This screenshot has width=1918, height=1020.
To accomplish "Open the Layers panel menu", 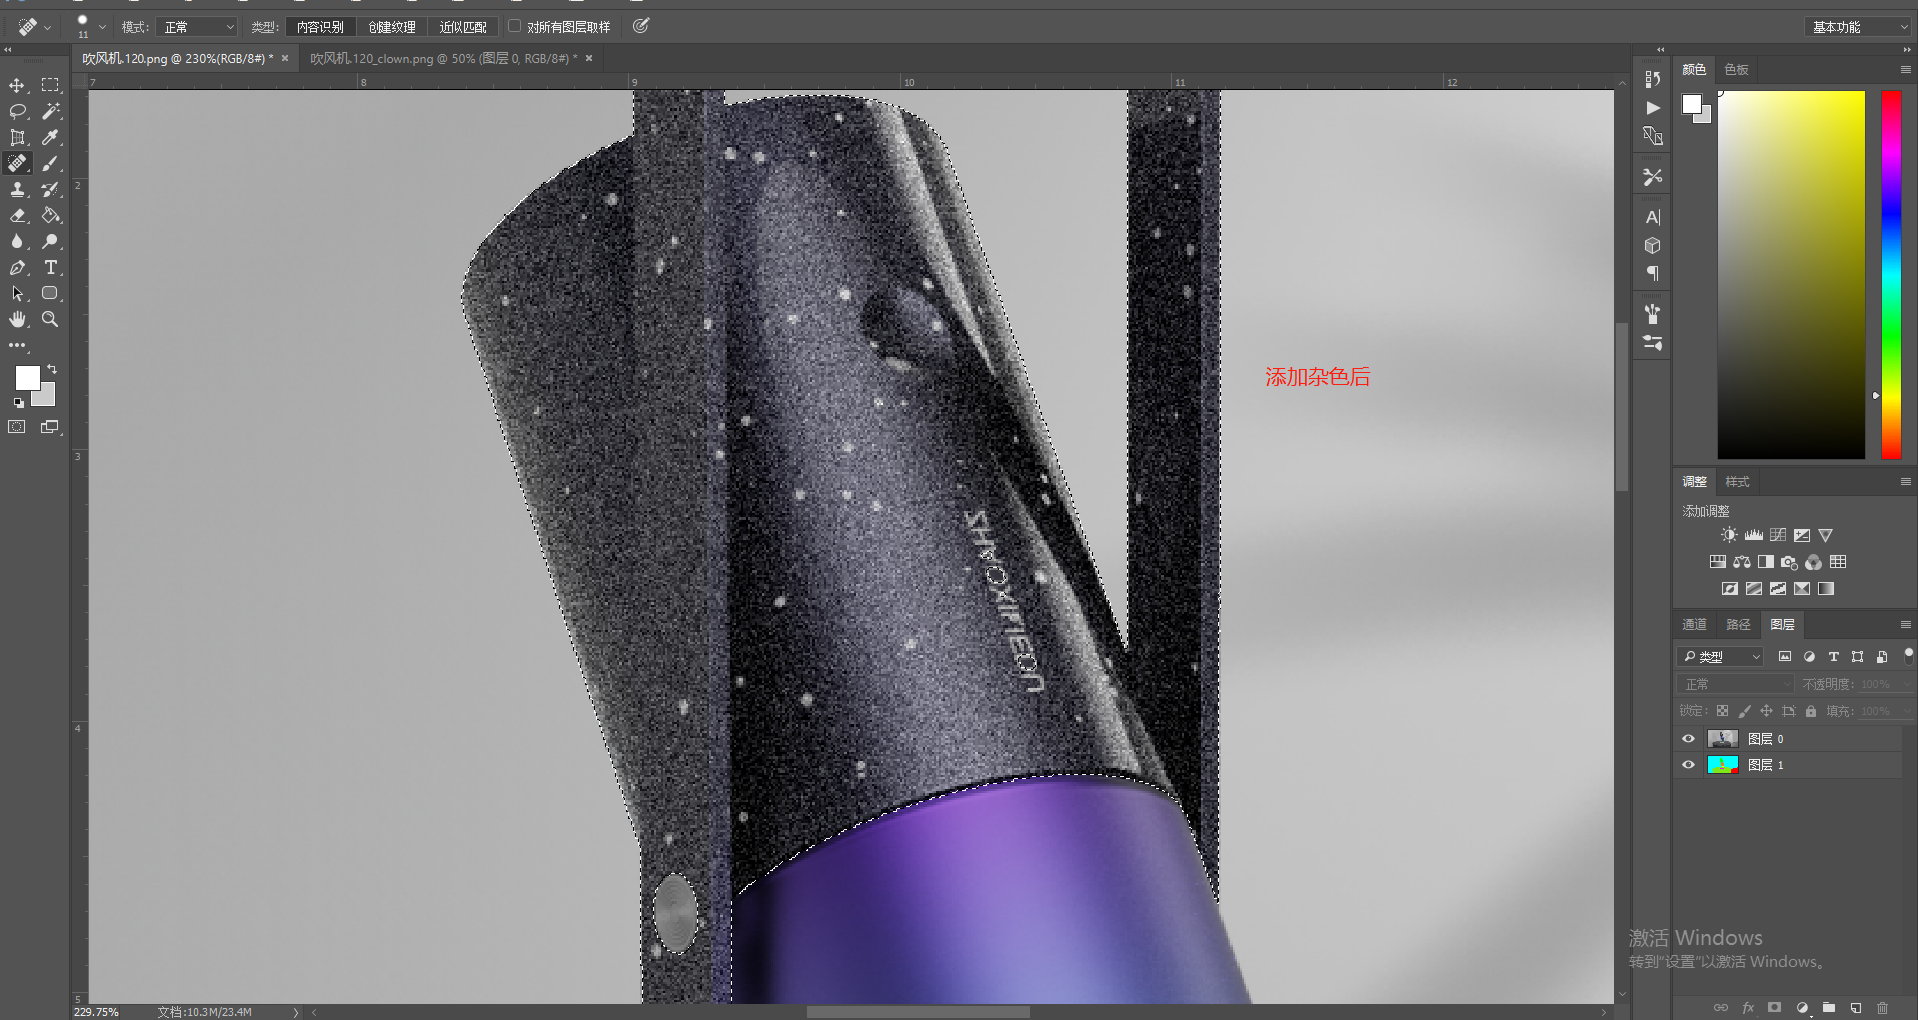I will point(1905,625).
